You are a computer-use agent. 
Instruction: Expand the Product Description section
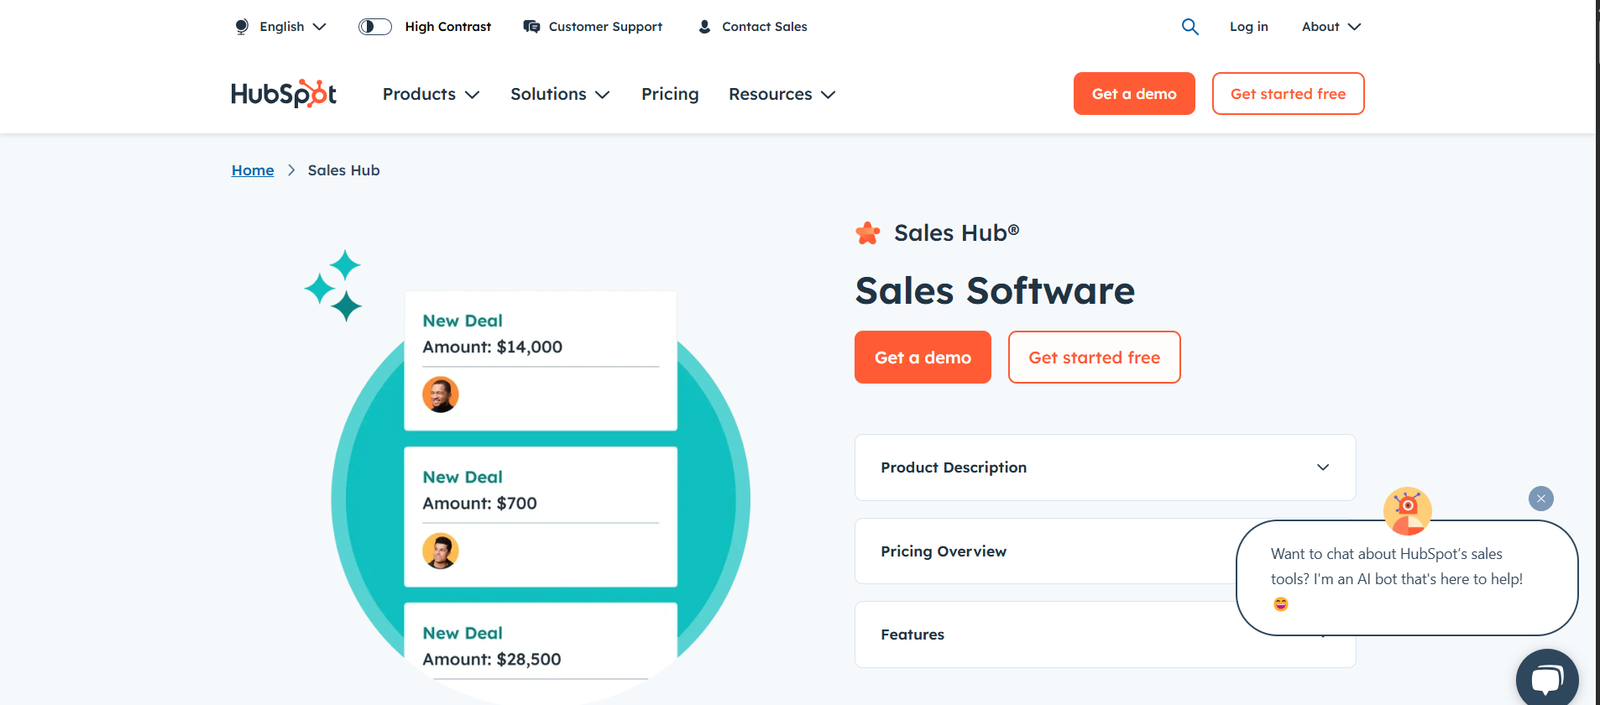pos(1105,467)
